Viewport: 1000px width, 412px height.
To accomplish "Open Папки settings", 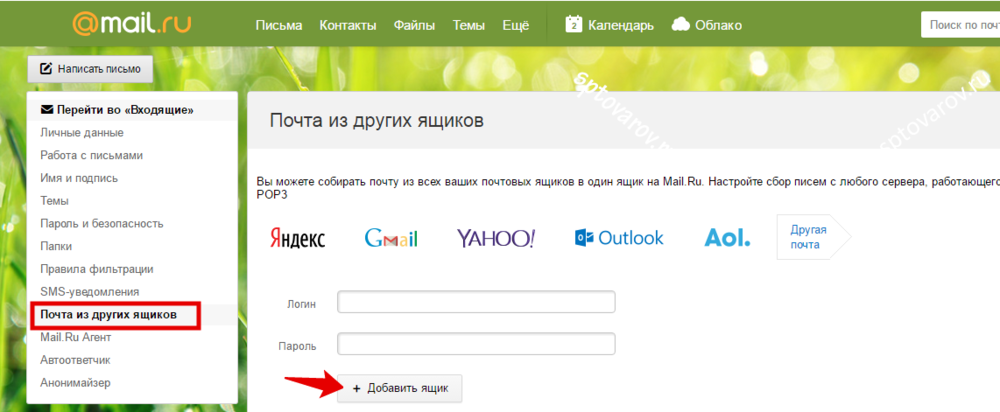I will 55,246.
